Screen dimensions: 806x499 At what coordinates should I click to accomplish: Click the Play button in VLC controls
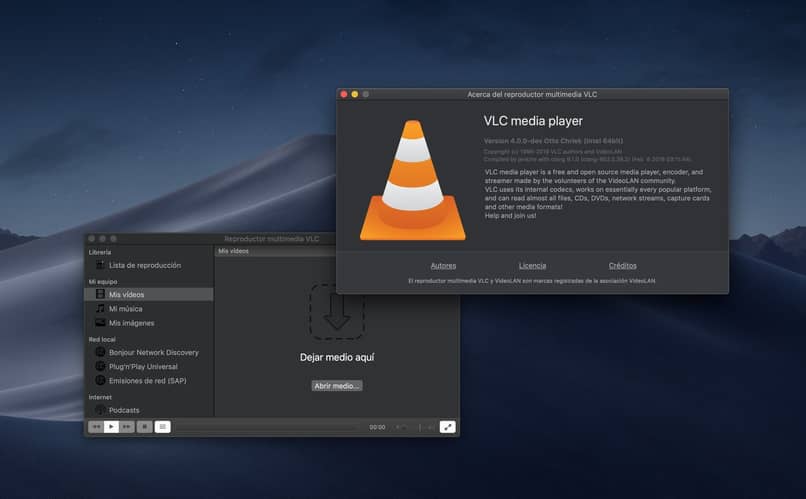[x=111, y=427]
